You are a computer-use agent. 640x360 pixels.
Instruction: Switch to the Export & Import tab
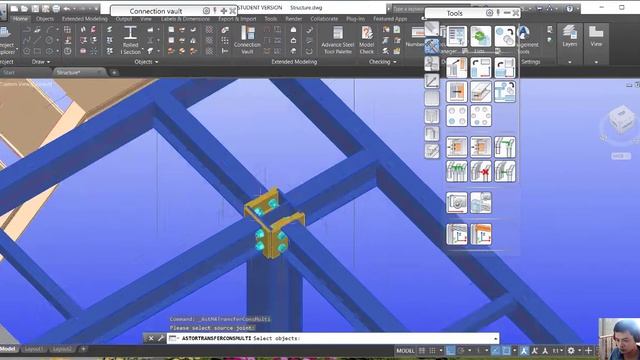click(237, 19)
